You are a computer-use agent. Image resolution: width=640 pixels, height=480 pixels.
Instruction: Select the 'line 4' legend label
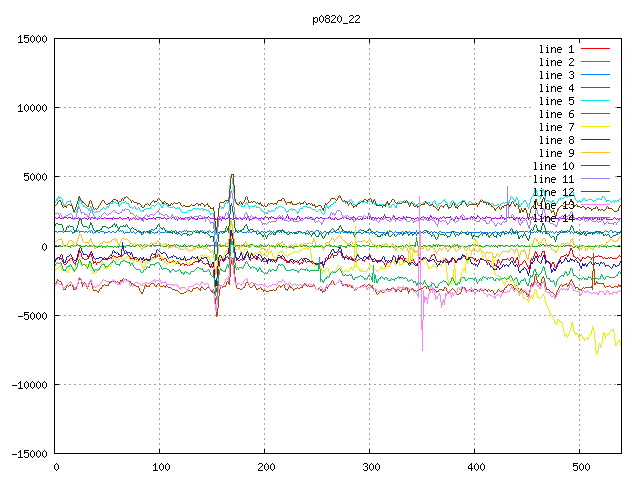click(x=556, y=88)
